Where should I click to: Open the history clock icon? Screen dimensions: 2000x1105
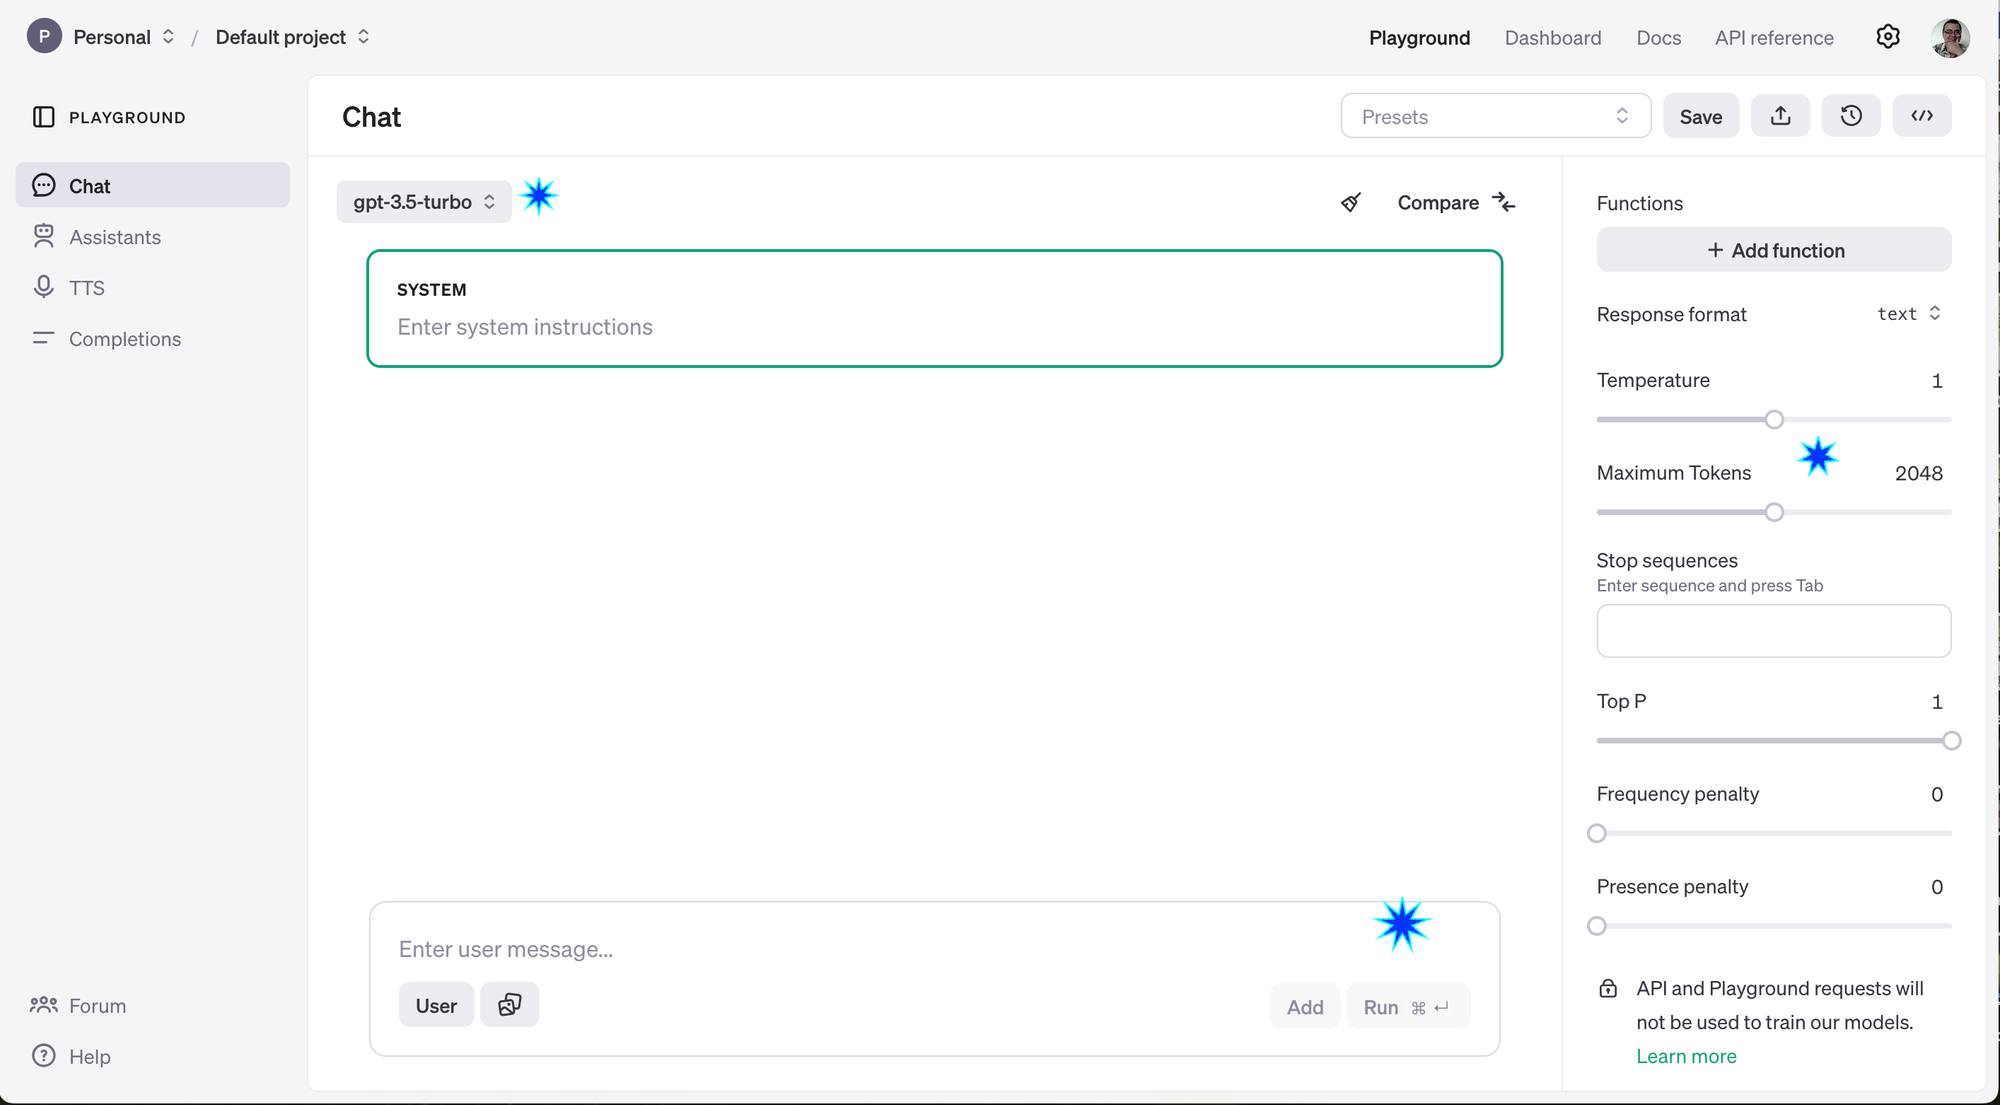tap(1851, 116)
